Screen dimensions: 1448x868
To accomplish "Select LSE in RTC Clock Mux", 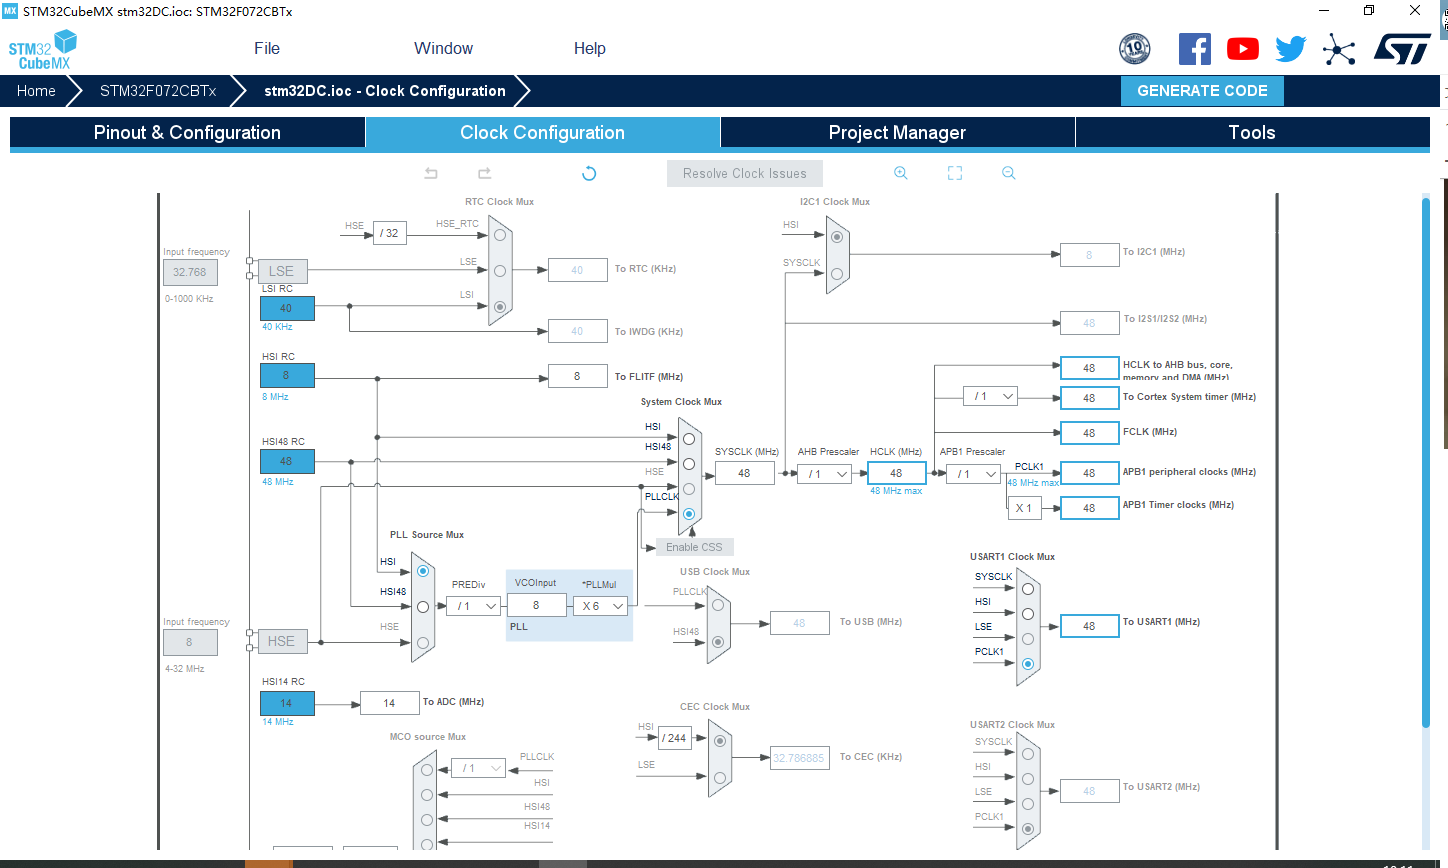I will pos(499,271).
